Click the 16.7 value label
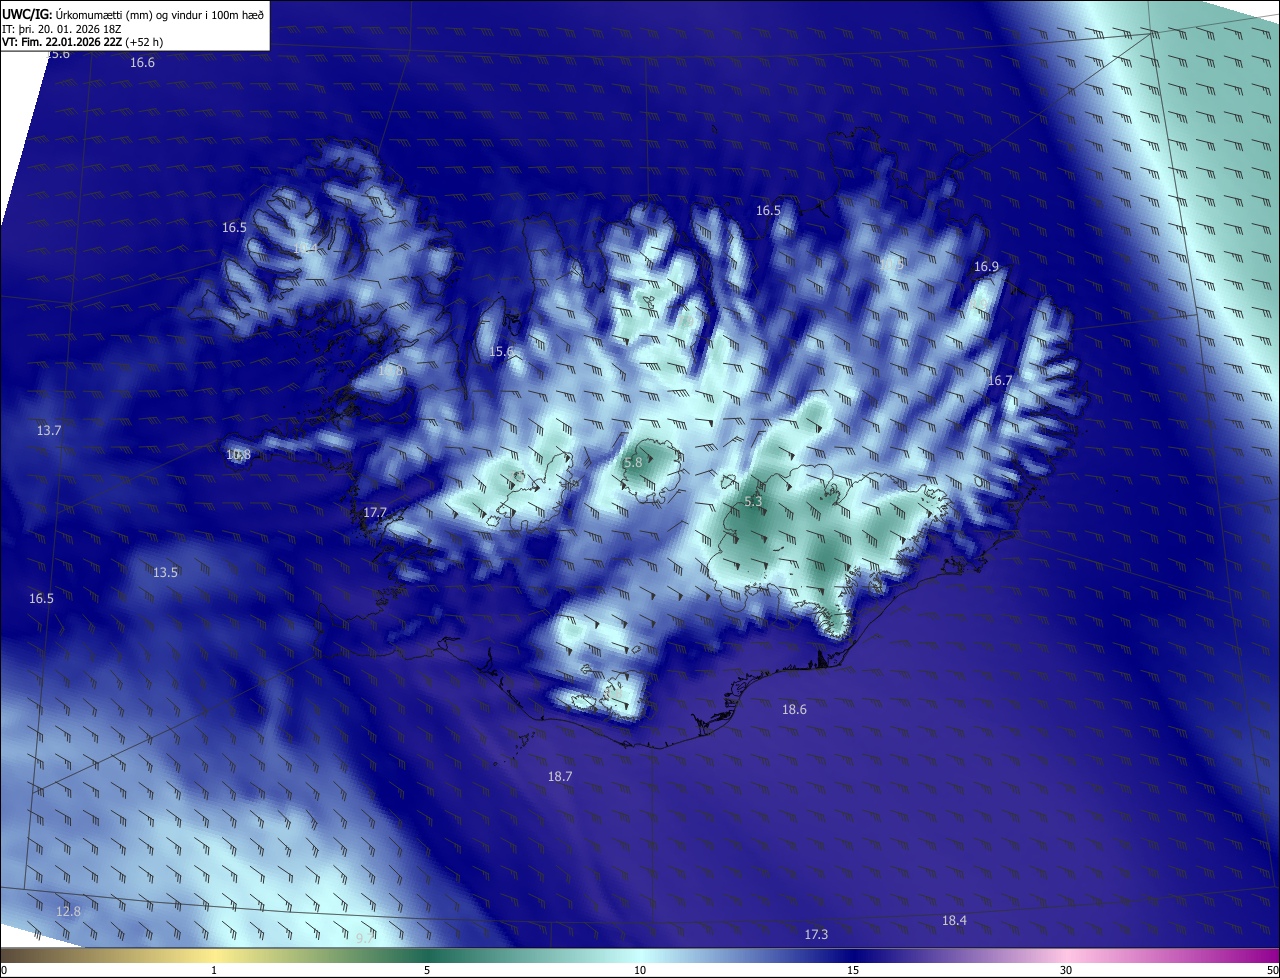Viewport: 1280px width, 978px height. tap(1000, 381)
